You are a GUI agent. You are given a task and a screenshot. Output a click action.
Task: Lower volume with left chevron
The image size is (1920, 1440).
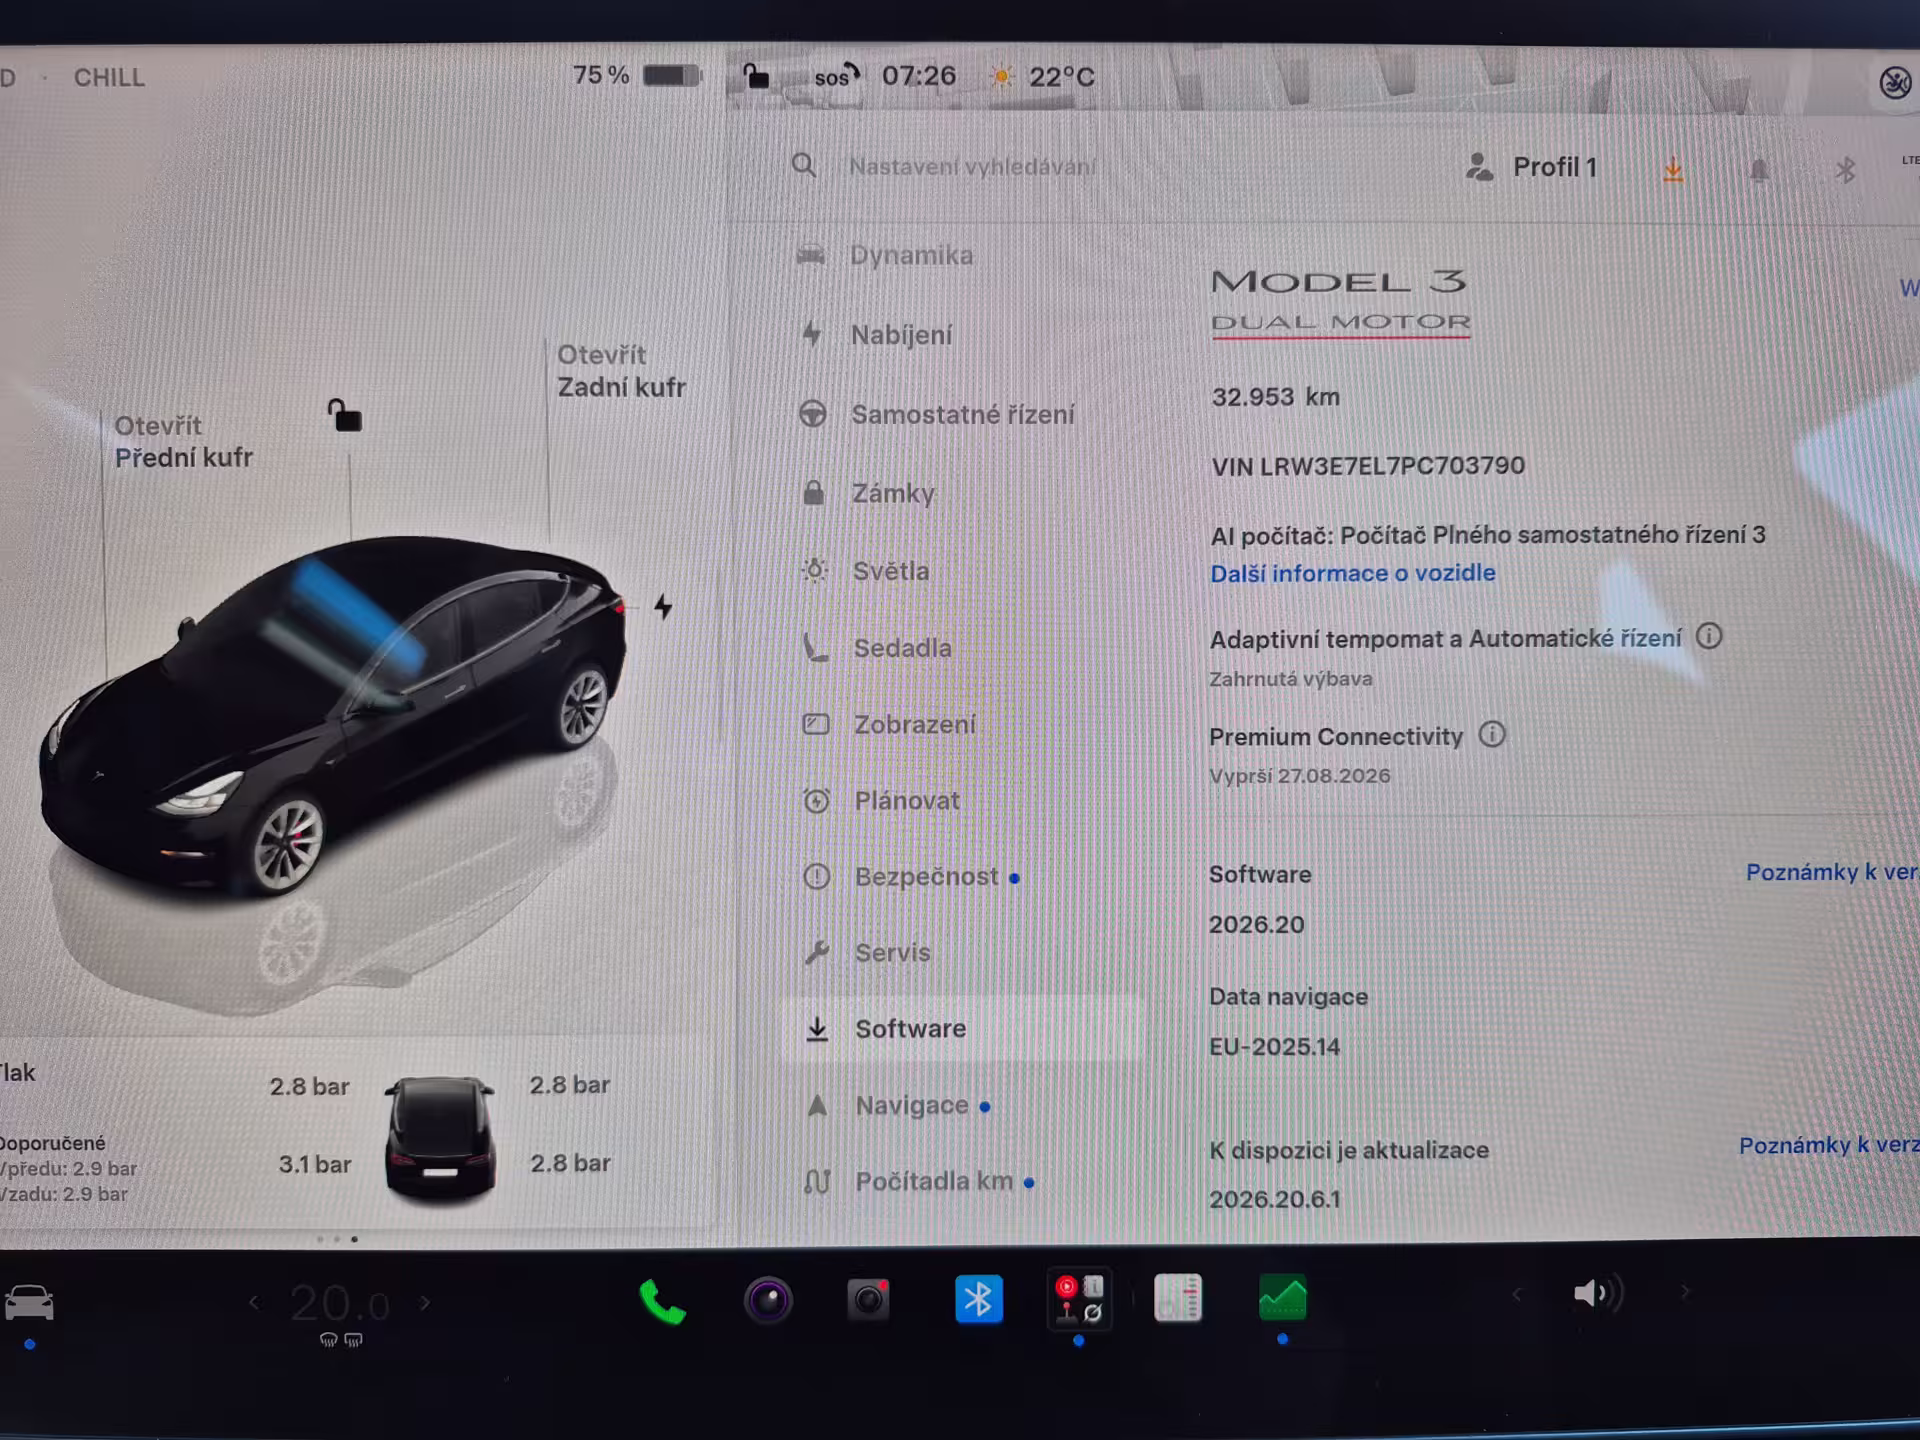1517,1294
